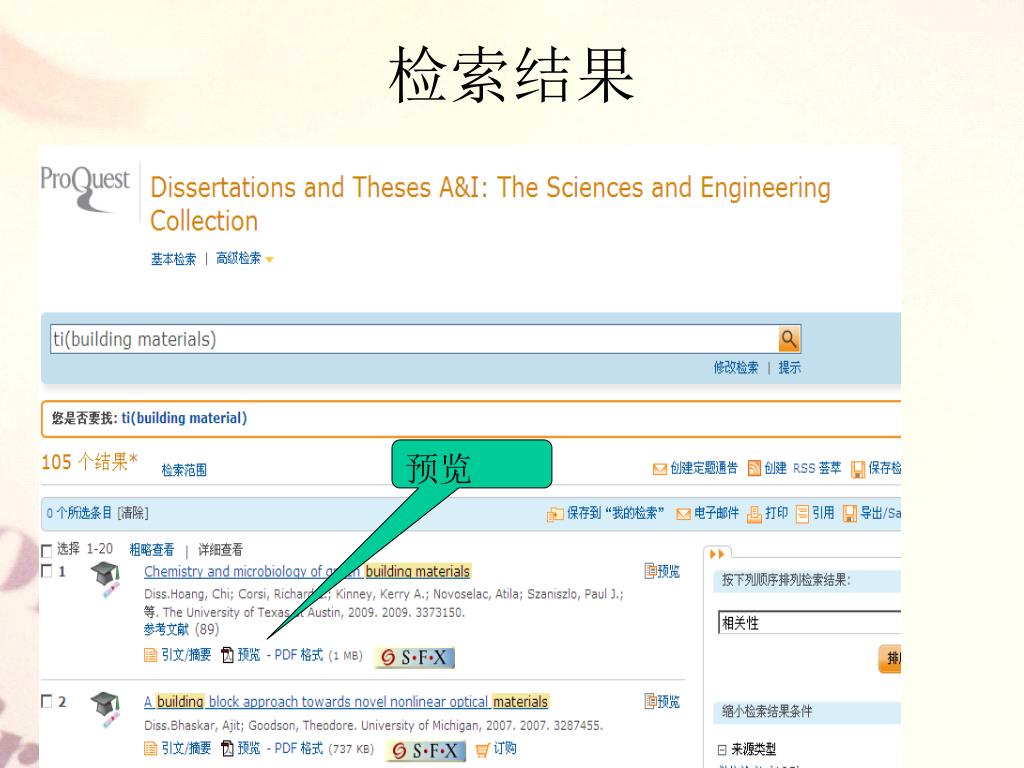Click 引文/摘要 icon under result 2
The image size is (1024, 768).
coord(151,748)
